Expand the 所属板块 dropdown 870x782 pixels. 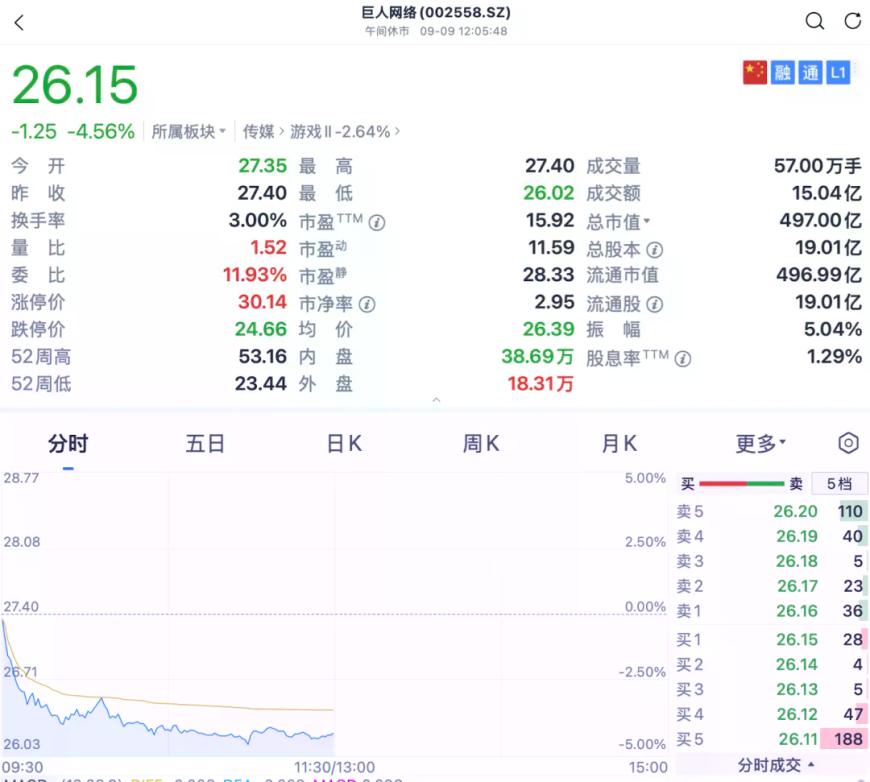pyautogui.click(x=189, y=132)
